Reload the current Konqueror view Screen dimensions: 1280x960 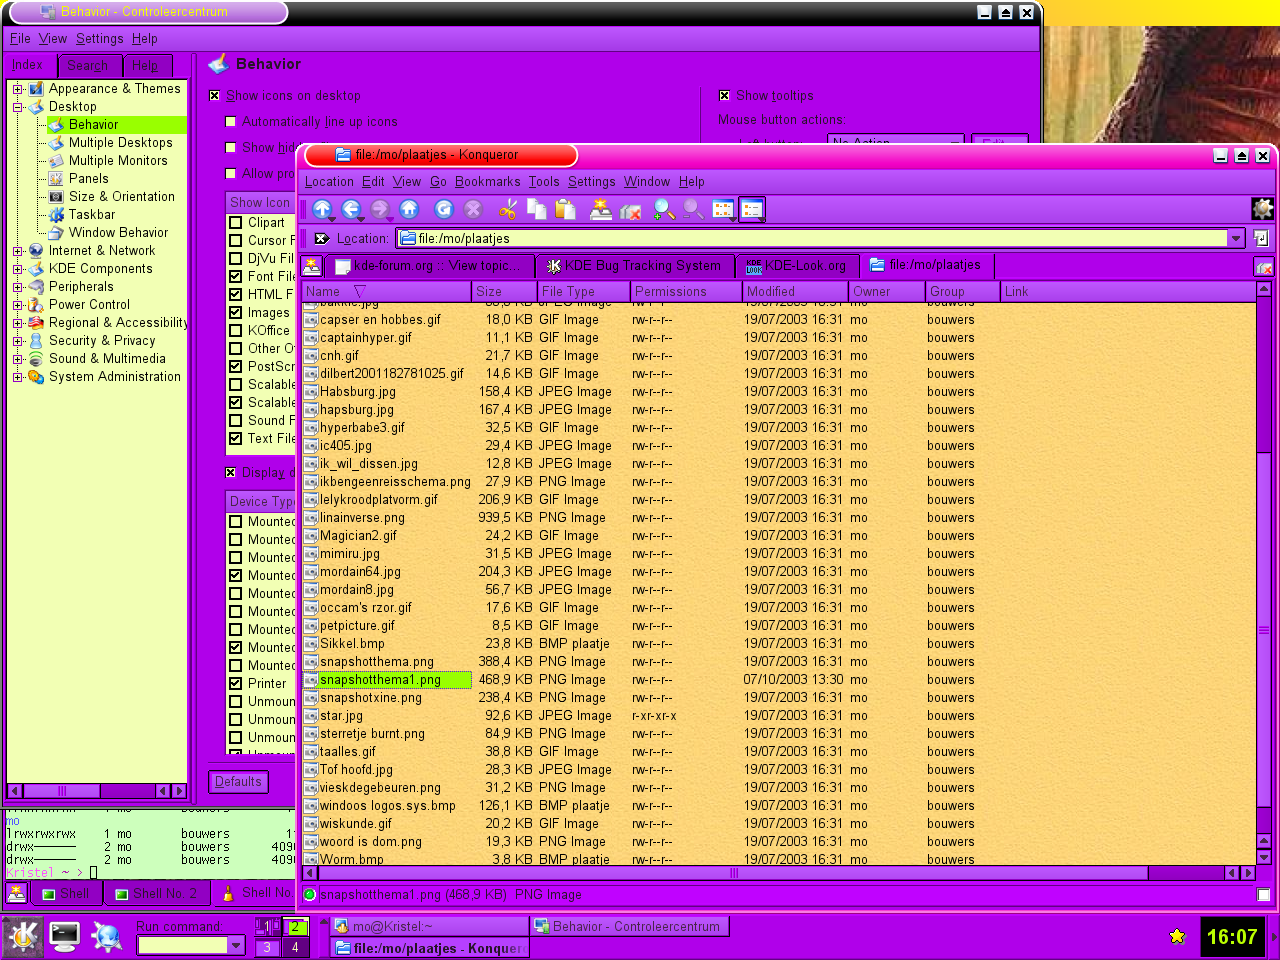(444, 209)
